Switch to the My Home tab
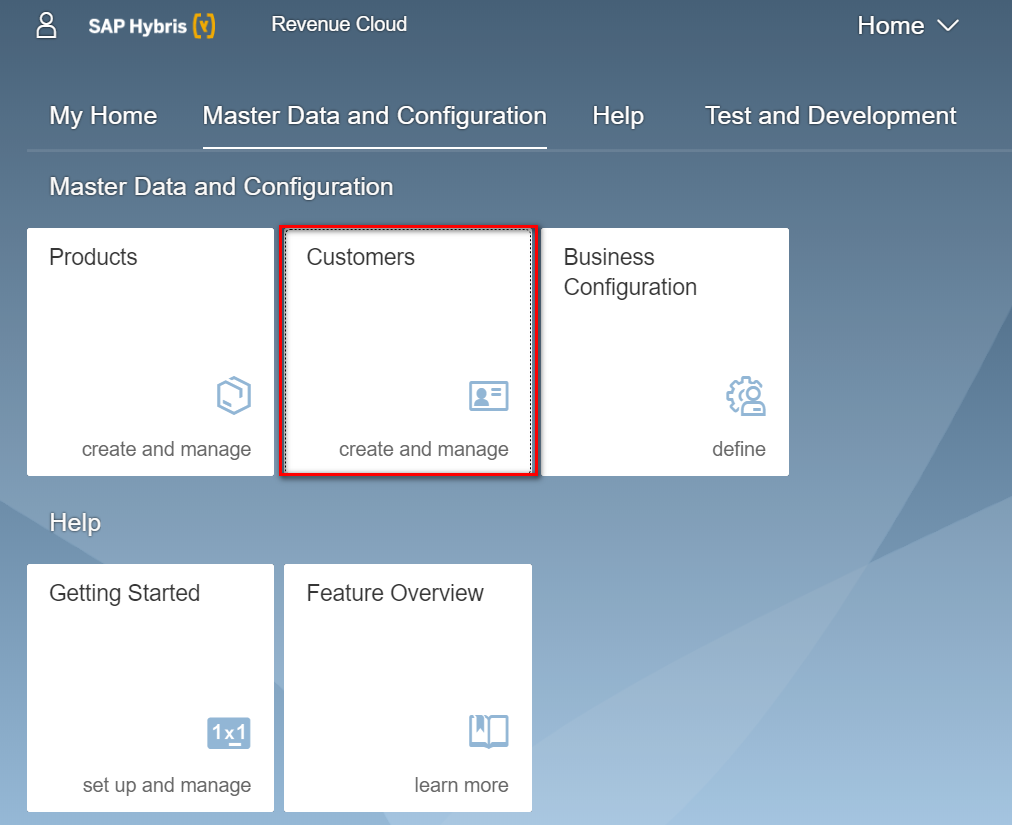 [x=103, y=116]
